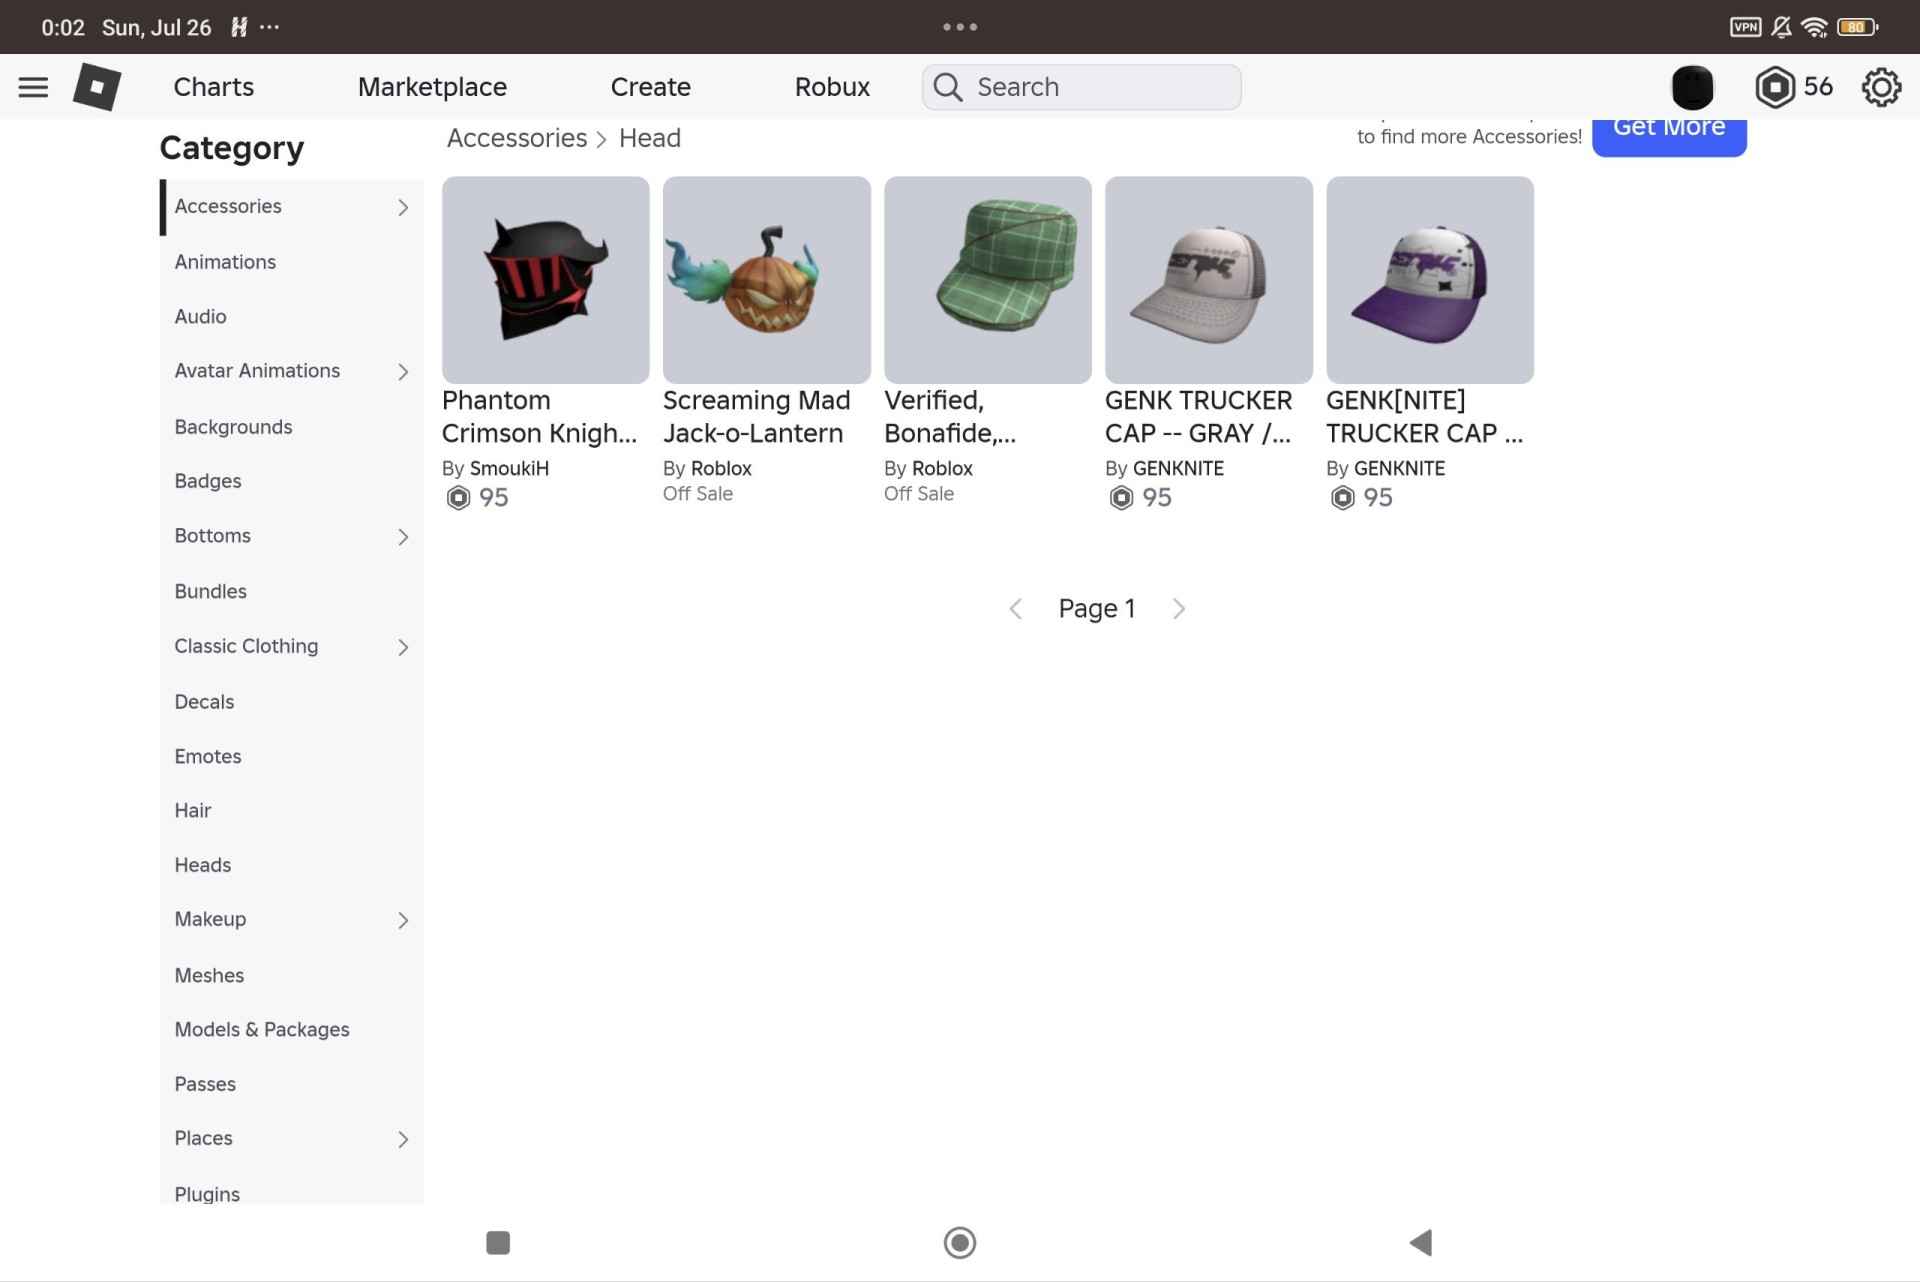Viewport: 1920px width, 1282px height.
Task: Click the Page 1 label
Action: click(x=1096, y=609)
